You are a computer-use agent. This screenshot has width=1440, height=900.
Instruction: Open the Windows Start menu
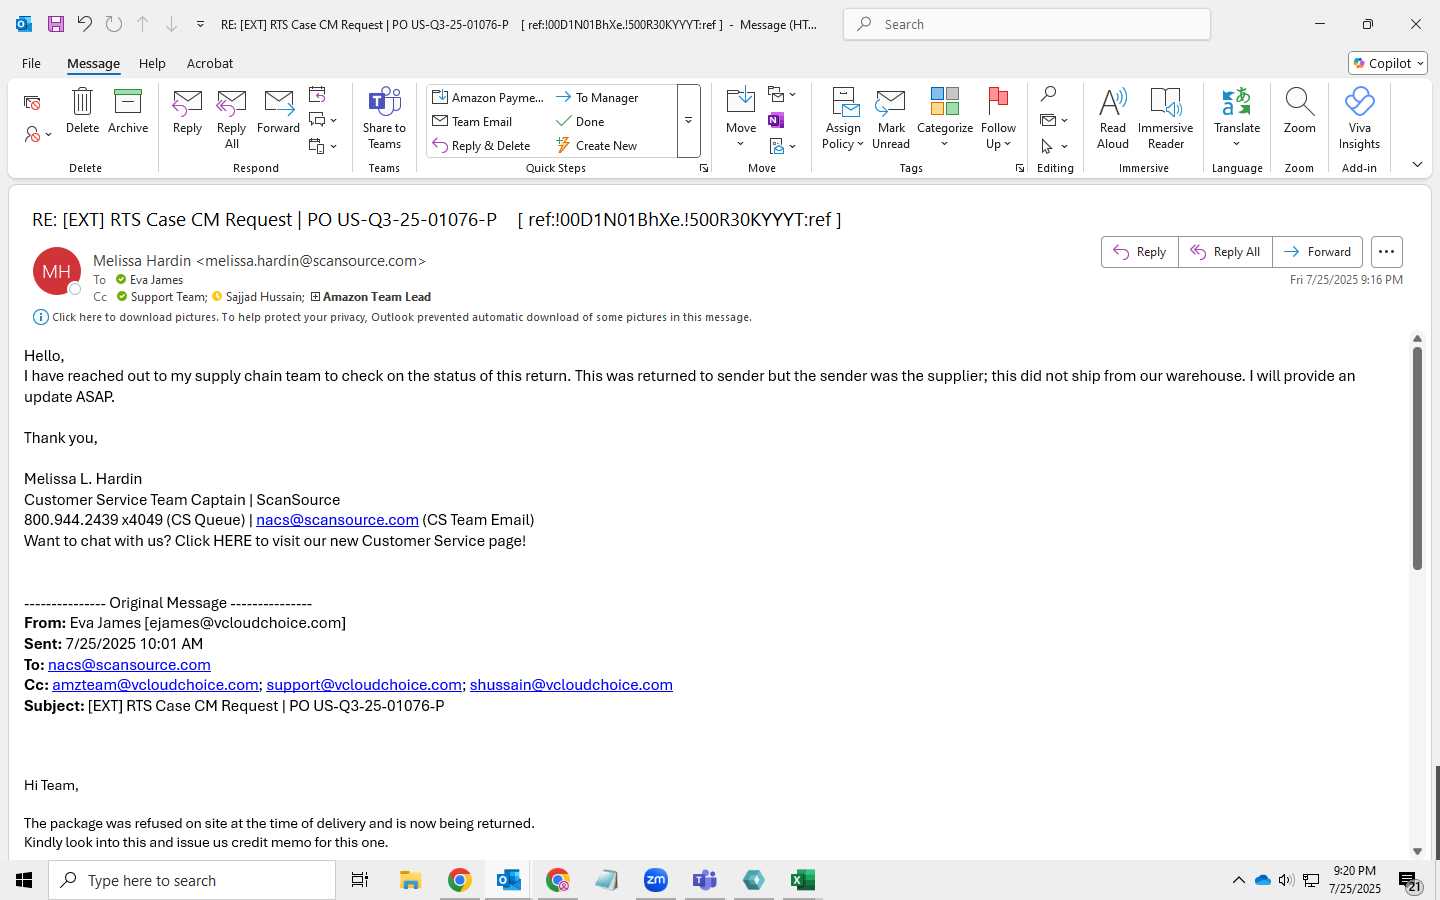click(24, 880)
